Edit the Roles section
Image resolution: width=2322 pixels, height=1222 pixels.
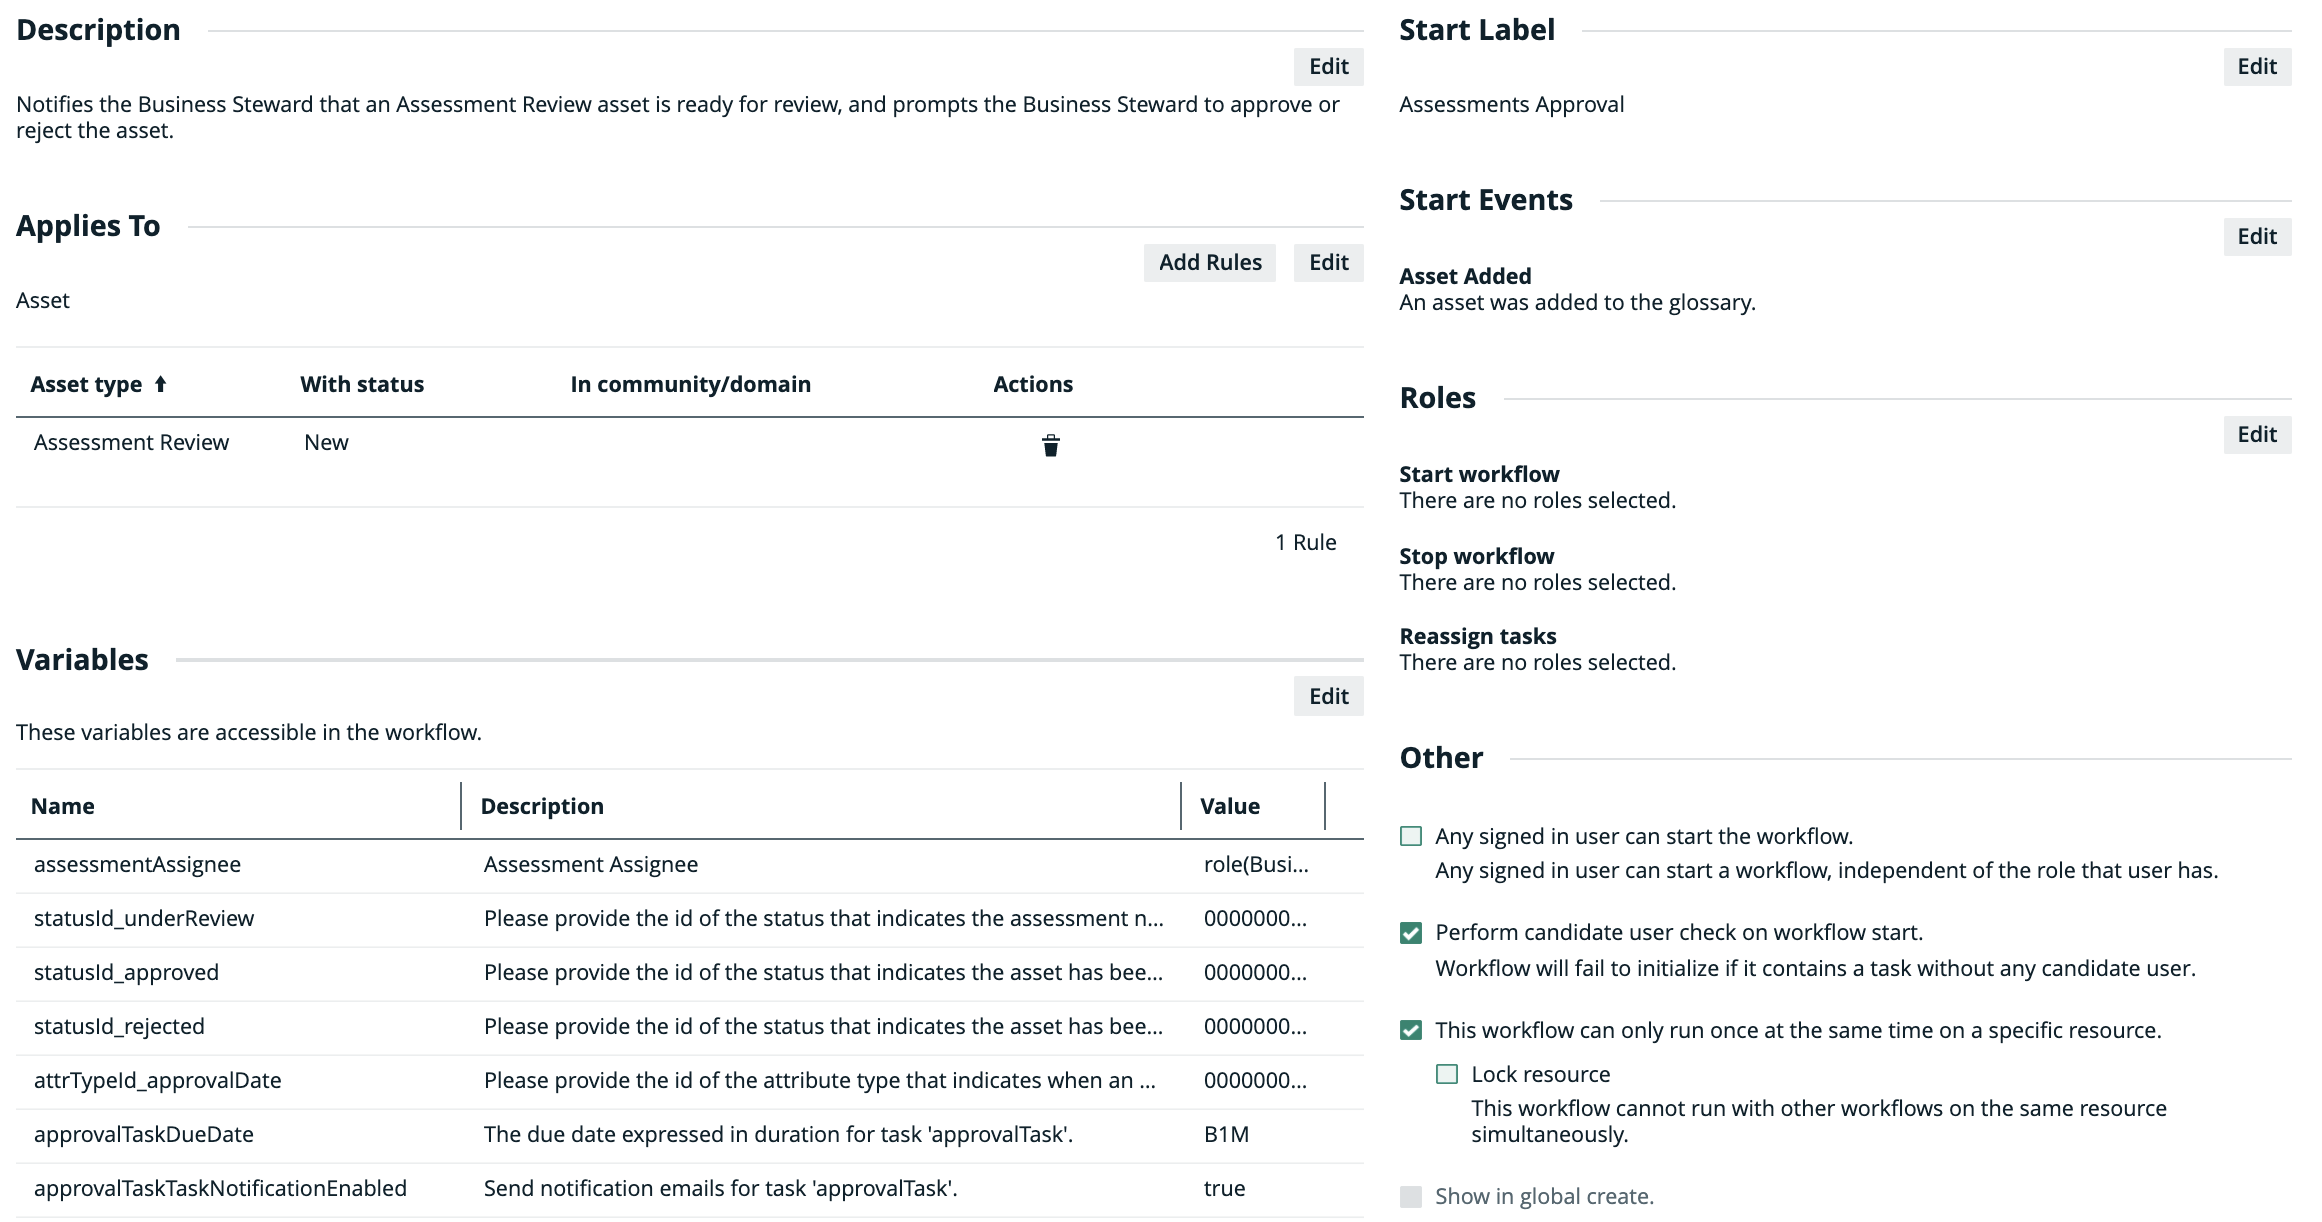2256,434
